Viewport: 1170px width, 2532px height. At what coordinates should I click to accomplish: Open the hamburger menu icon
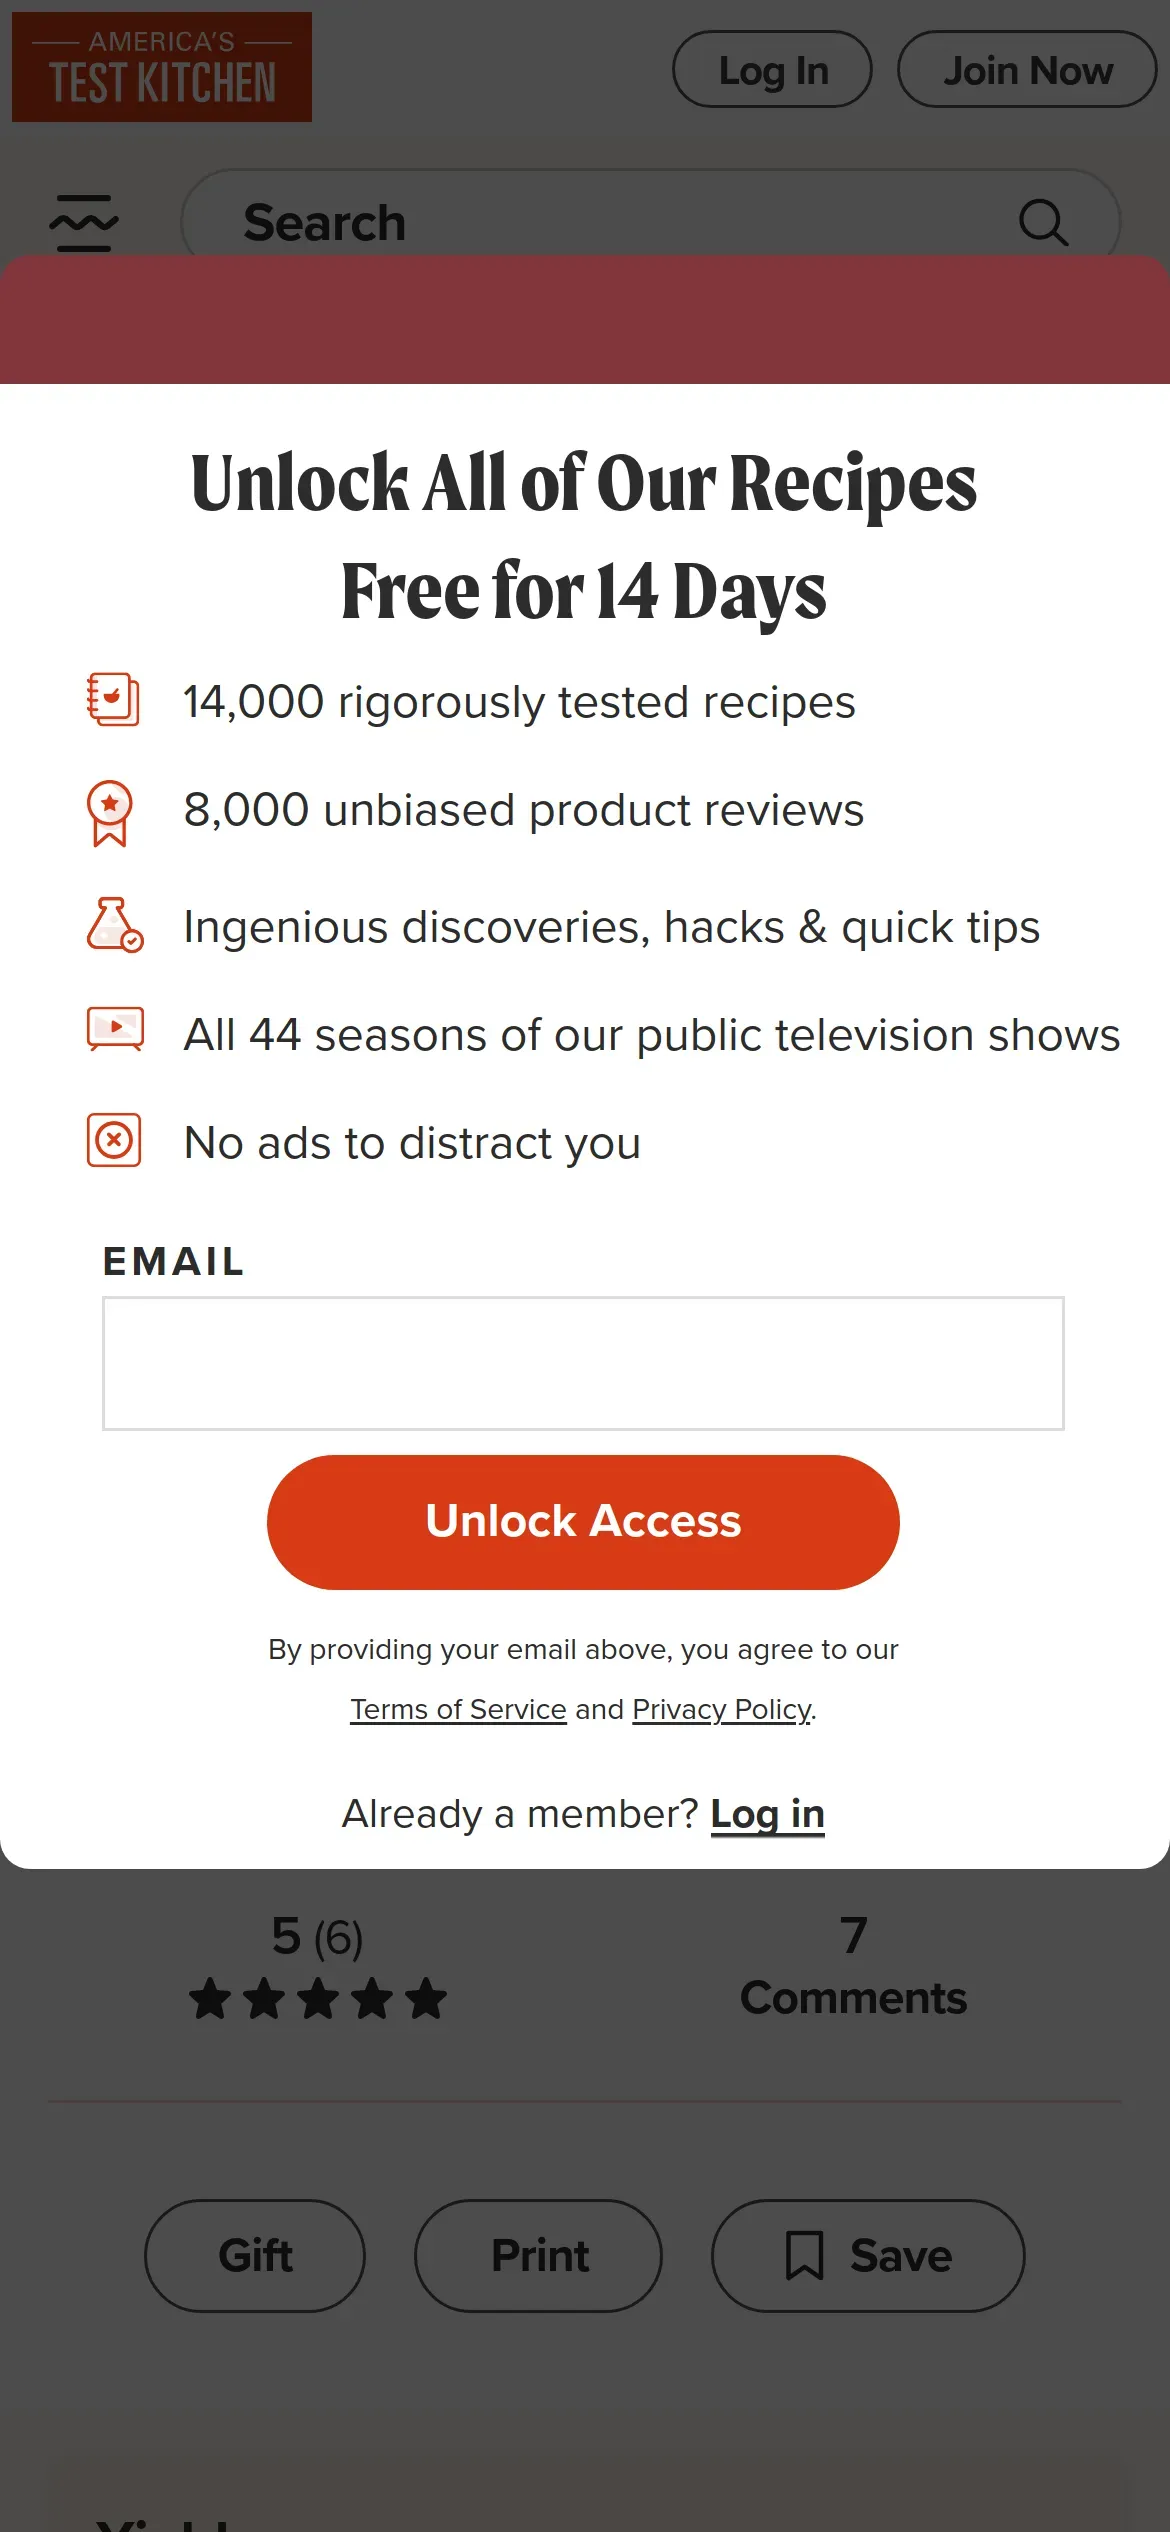[x=83, y=222]
